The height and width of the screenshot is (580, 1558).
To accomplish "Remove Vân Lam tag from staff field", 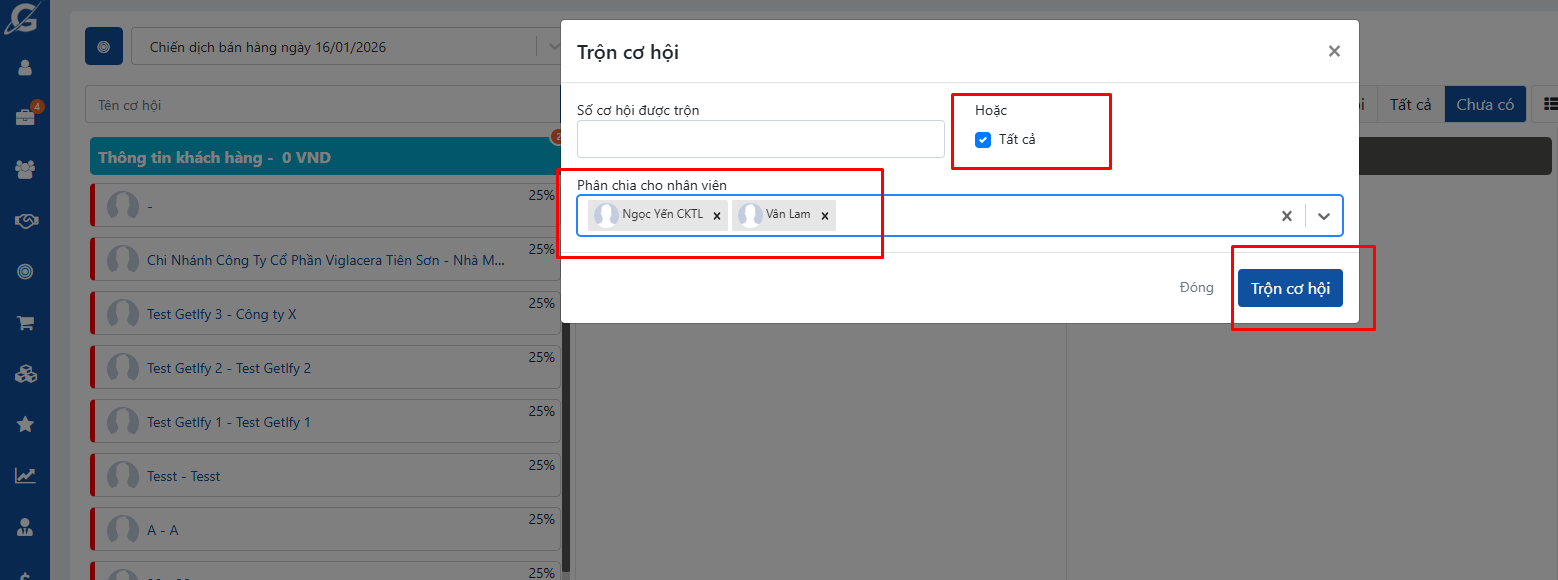I will 825,216.
